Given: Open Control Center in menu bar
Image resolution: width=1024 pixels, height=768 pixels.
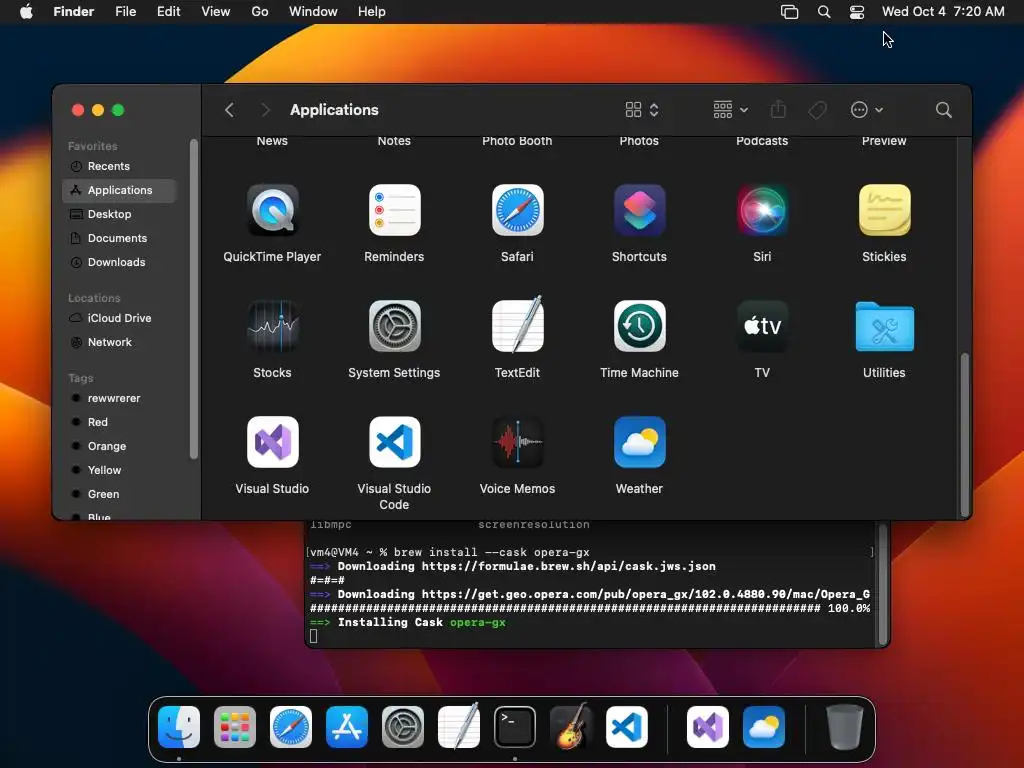Looking at the screenshot, I should click(857, 12).
